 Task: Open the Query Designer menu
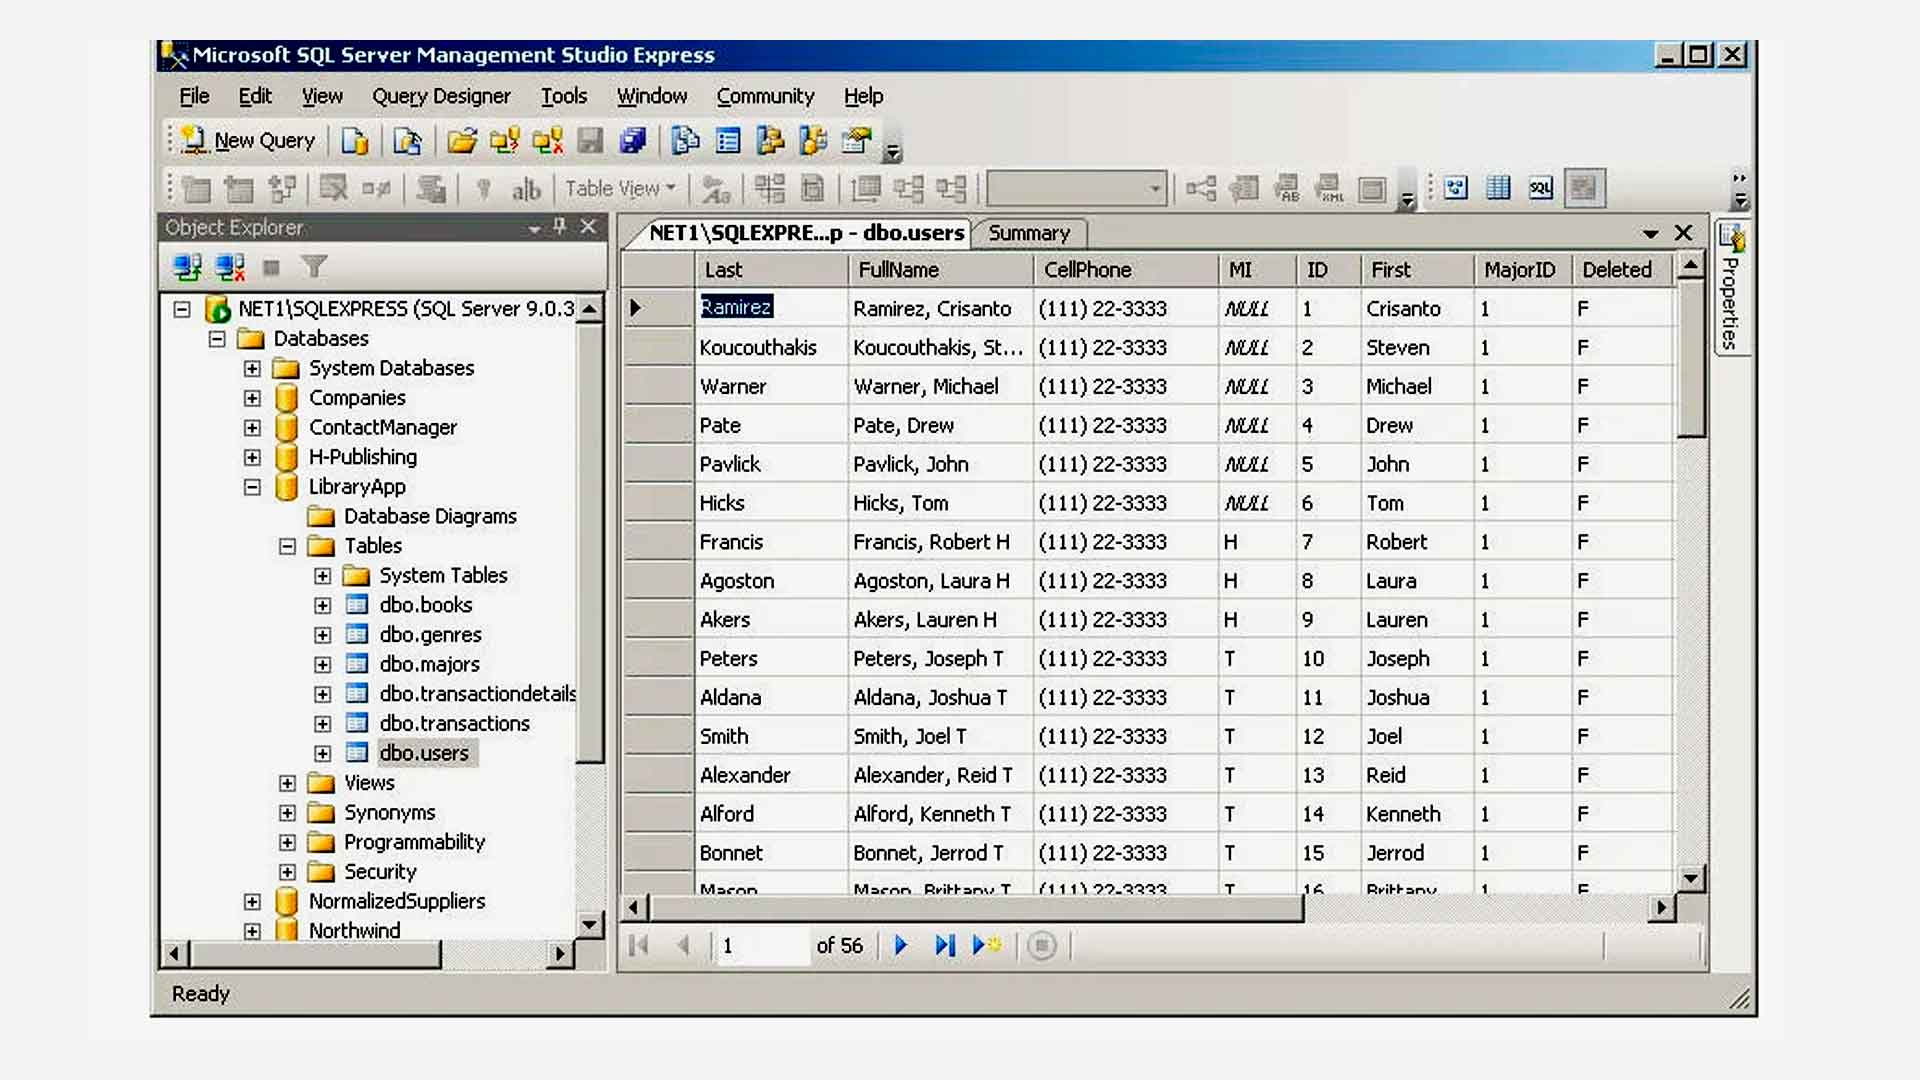442,95
